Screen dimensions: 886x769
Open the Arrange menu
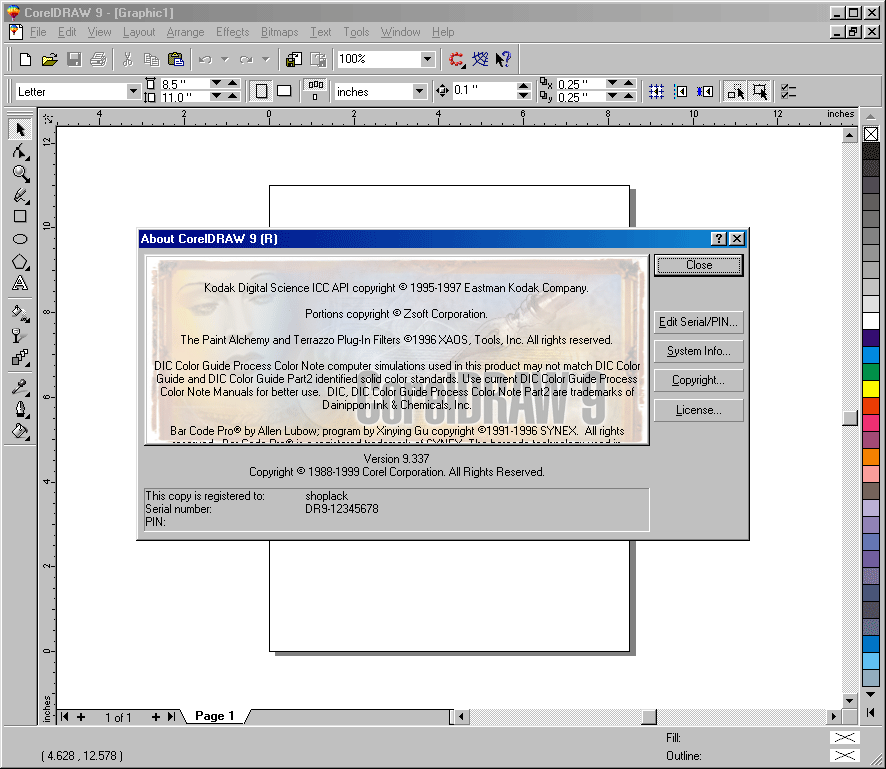pyautogui.click(x=185, y=32)
